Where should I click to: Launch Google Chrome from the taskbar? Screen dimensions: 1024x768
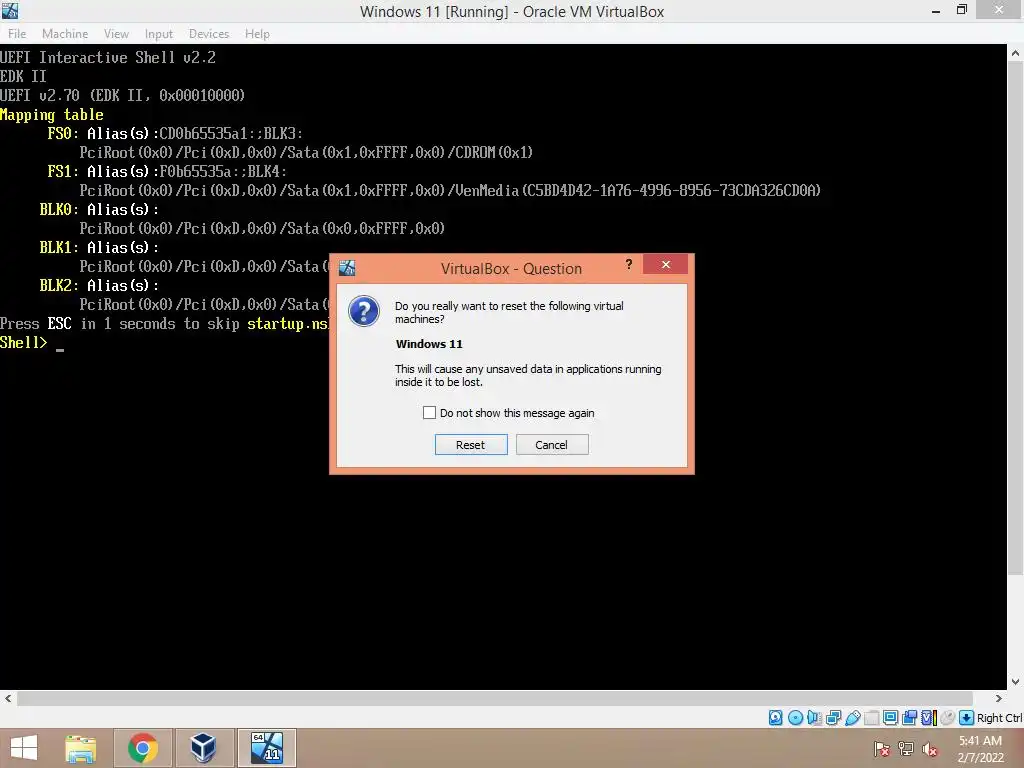pos(143,748)
